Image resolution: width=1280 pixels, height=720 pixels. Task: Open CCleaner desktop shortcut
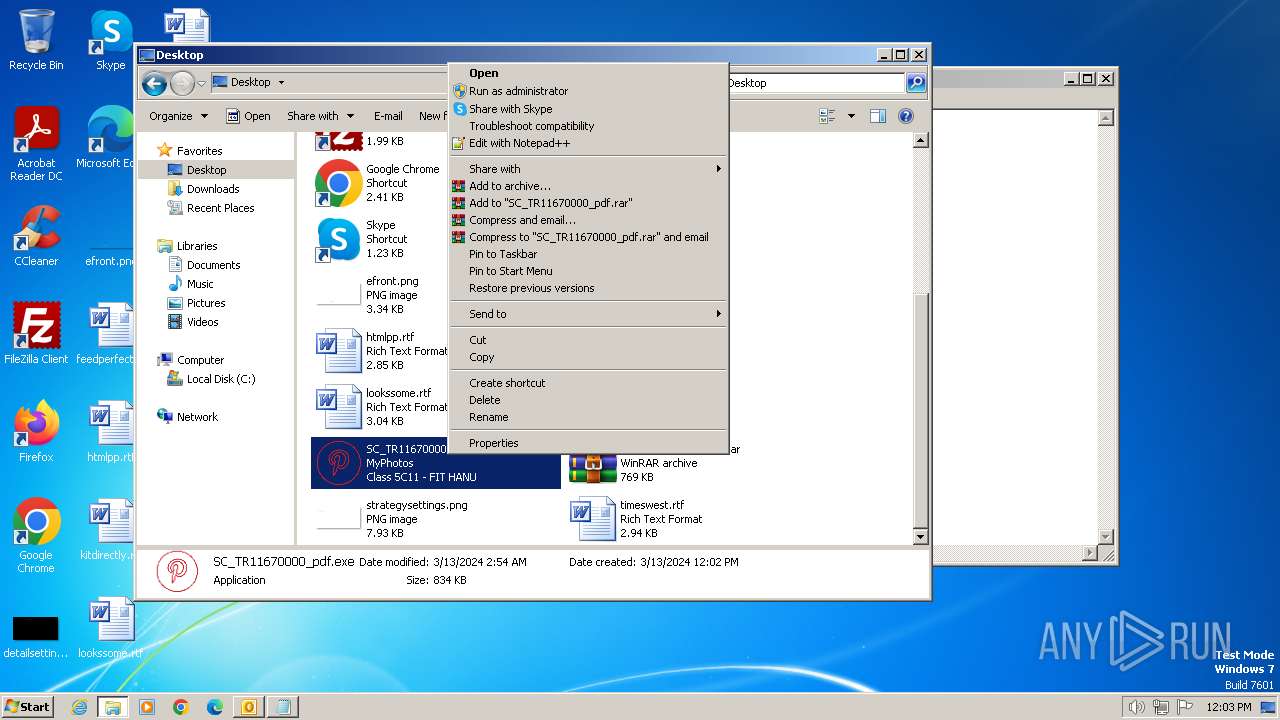(x=36, y=236)
